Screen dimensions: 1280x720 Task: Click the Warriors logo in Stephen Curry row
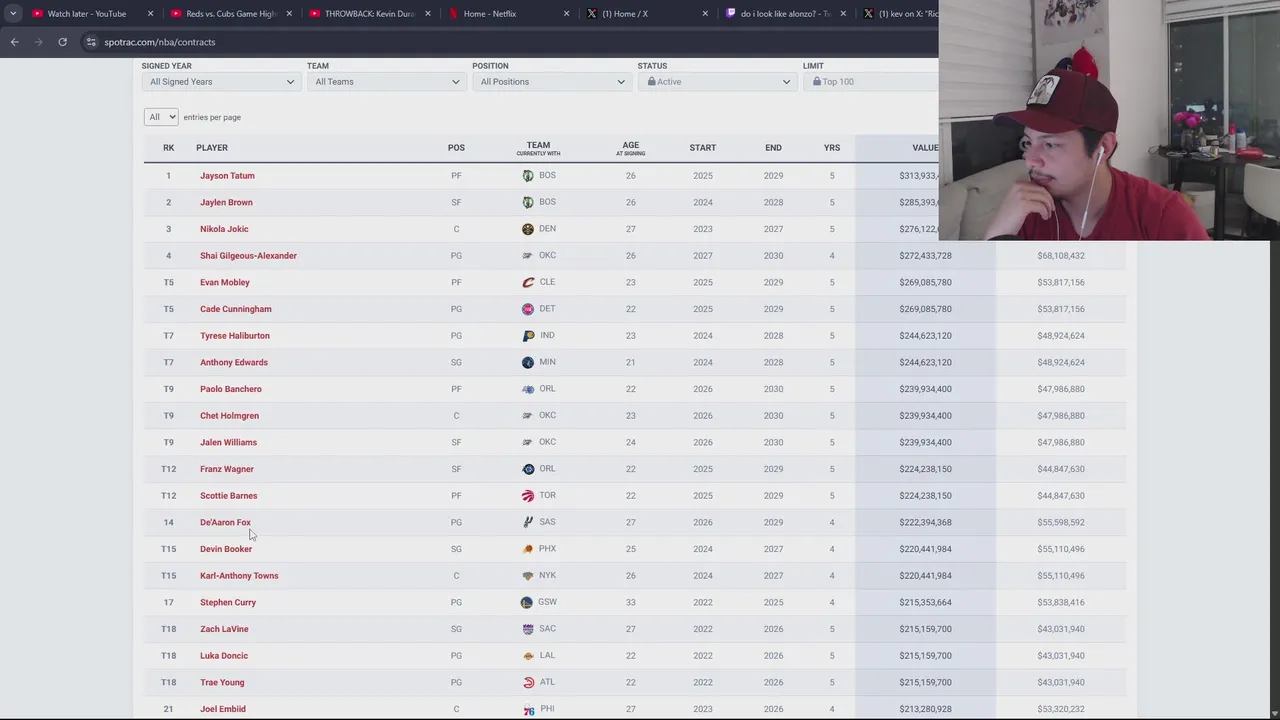(527, 602)
